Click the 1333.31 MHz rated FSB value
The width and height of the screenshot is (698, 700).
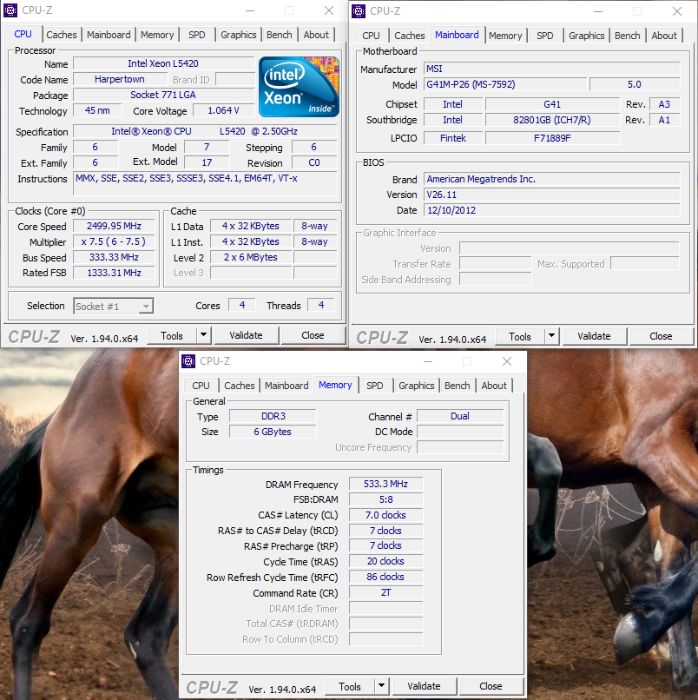point(114,273)
